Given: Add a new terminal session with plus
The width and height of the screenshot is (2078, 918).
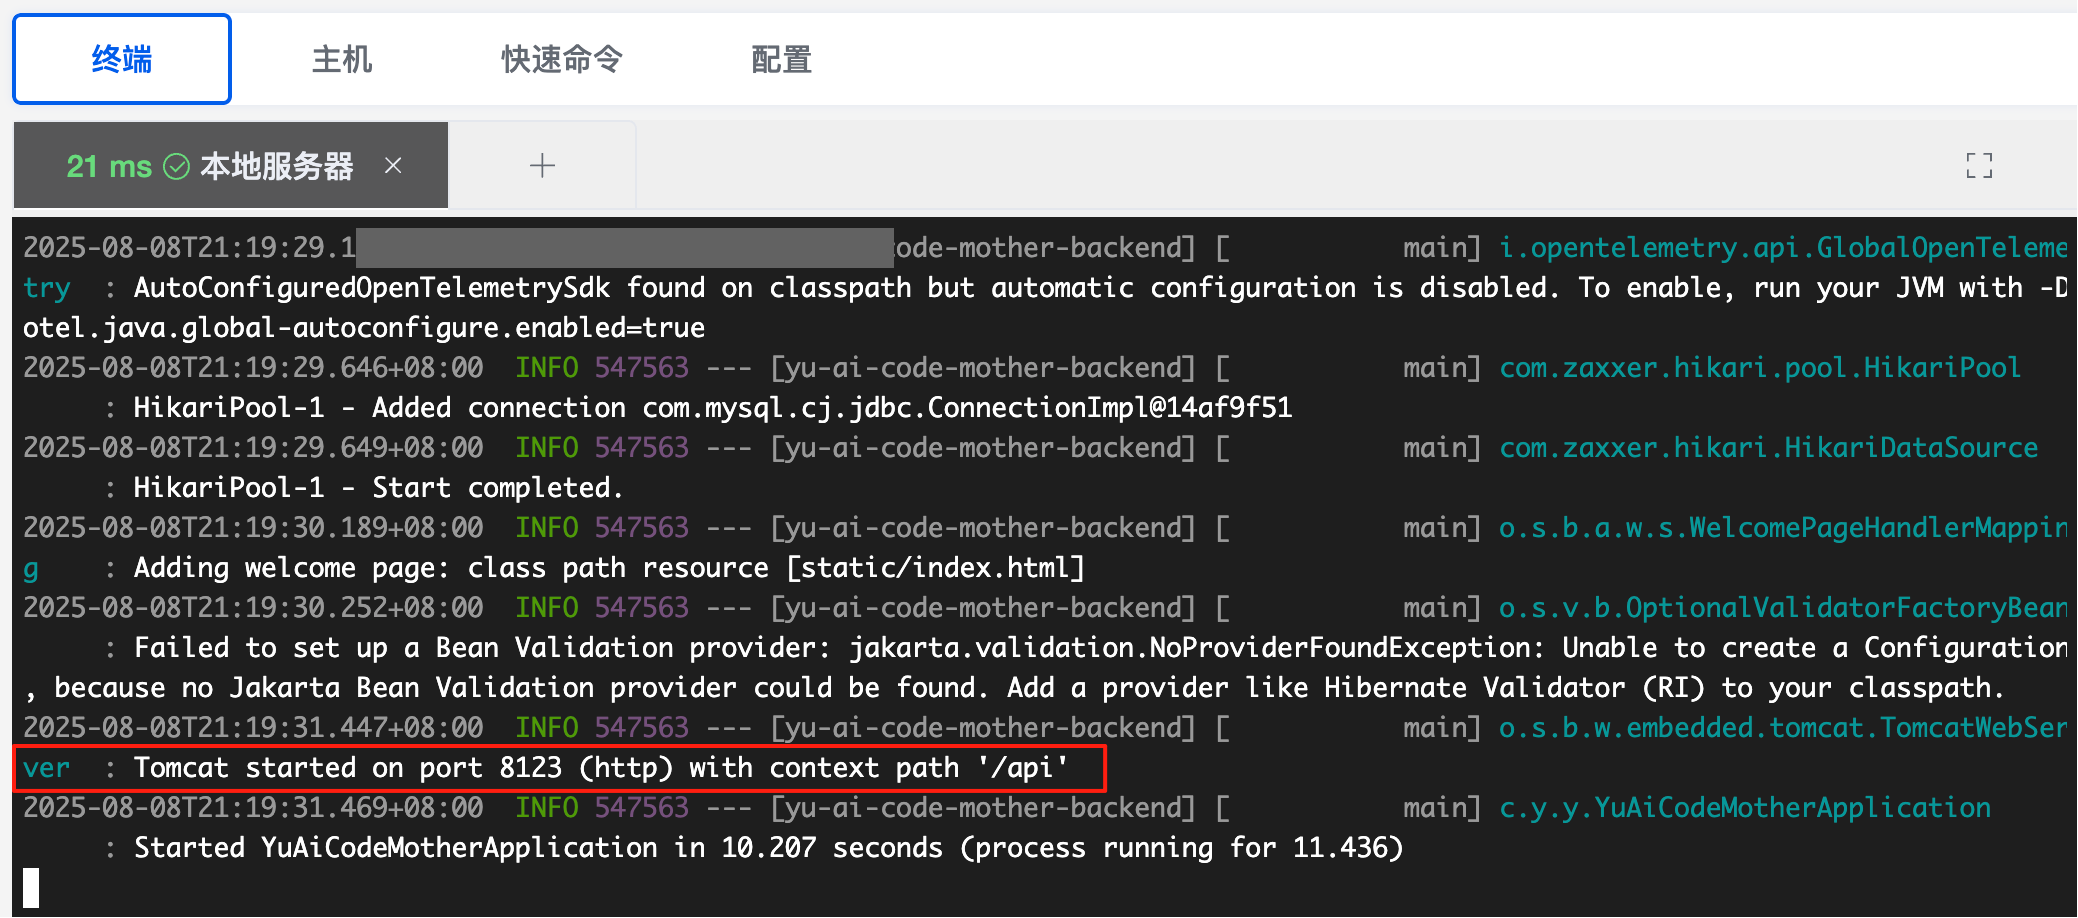Looking at the screenshot, I should tap(542, 166).
